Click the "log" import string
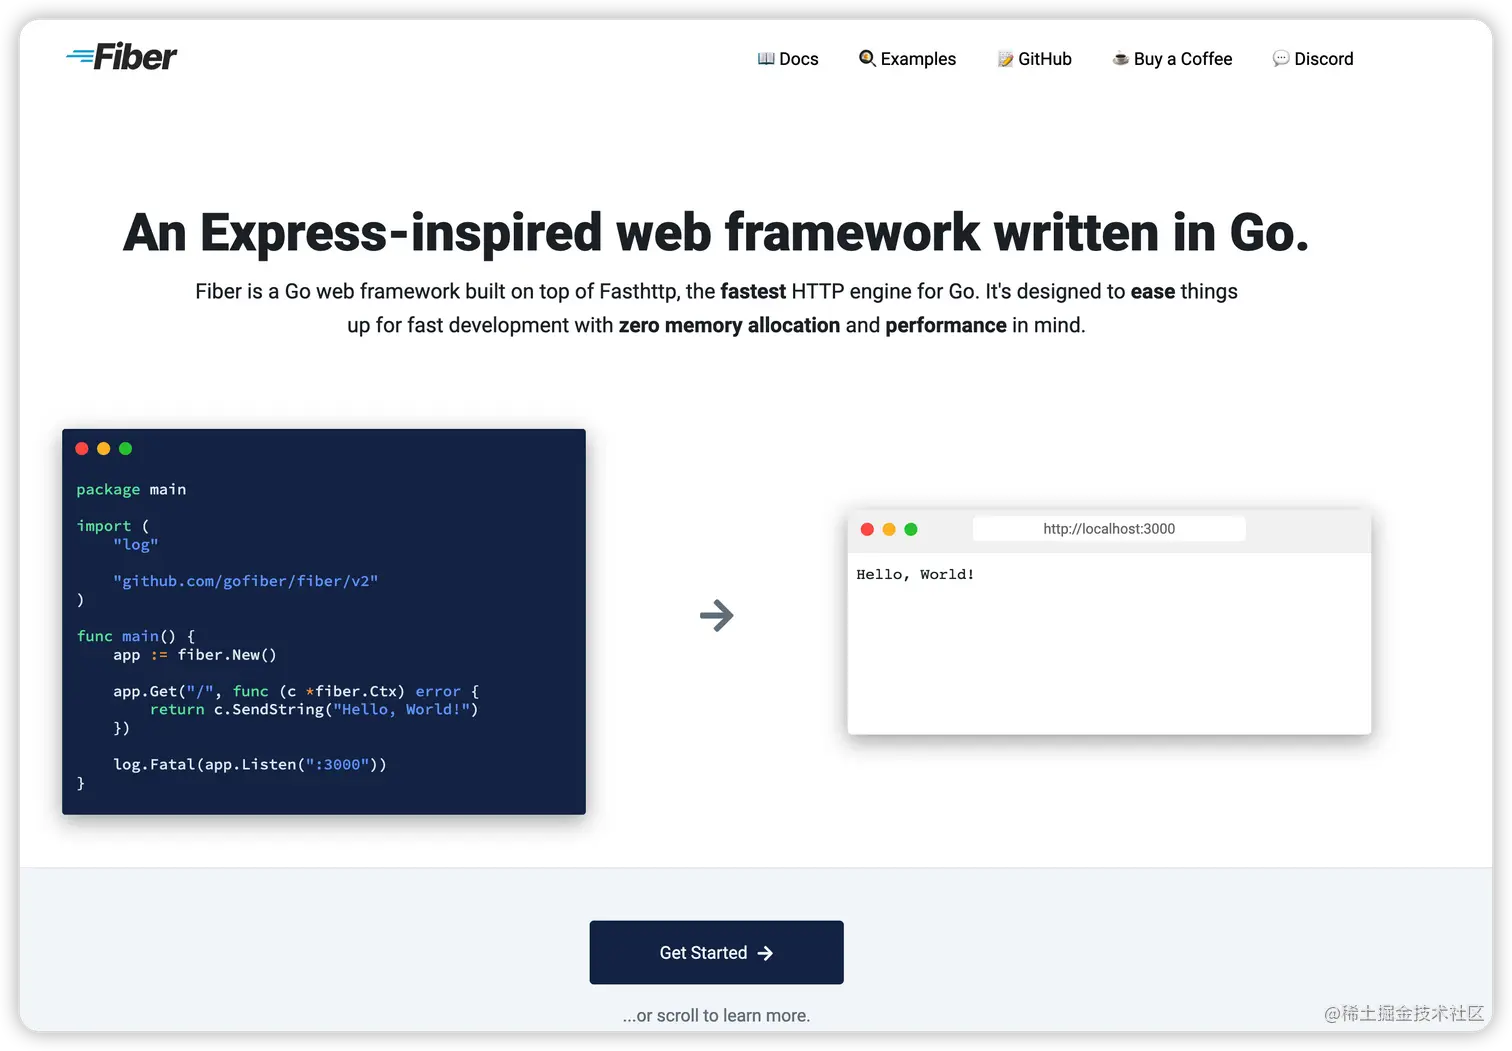The width and height of the screenshot is (1512, 1051). click(135, 545)
